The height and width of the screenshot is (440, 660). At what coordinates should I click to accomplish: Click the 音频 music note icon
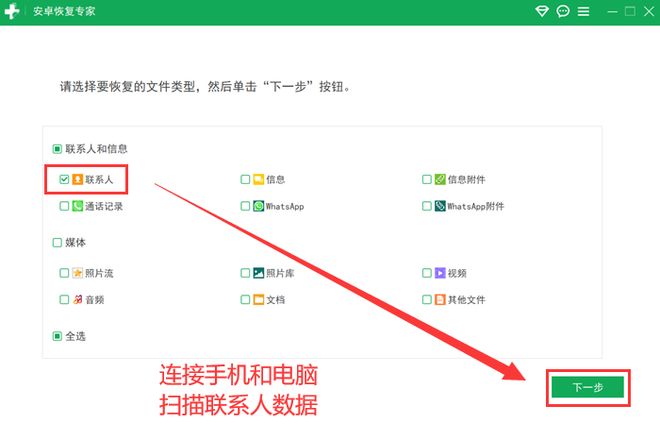point(77,299)
